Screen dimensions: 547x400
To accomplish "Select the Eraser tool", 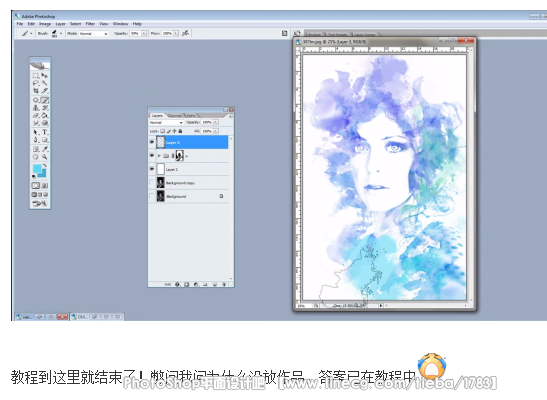I will [x=36, y=115].
